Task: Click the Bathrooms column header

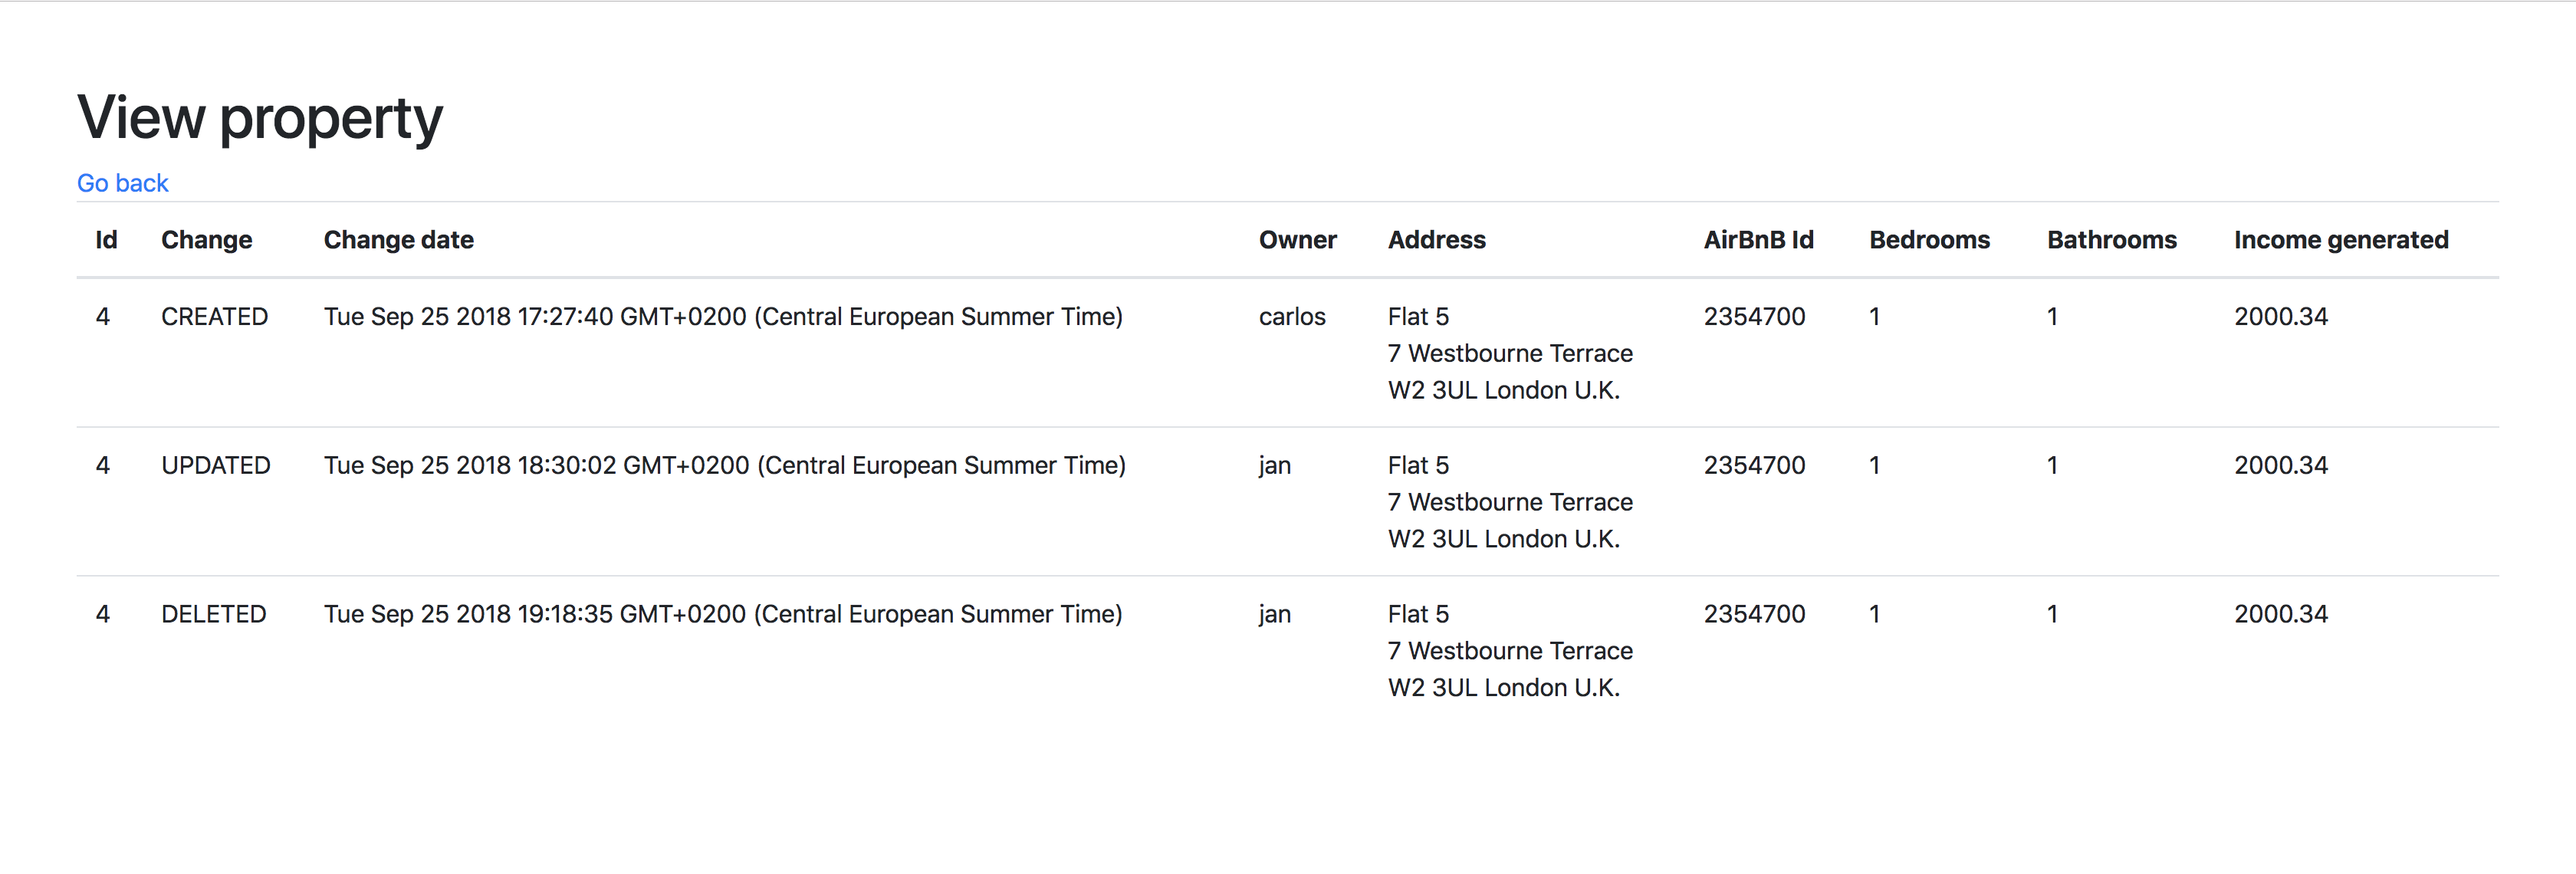Action: tap(2111, 240)
